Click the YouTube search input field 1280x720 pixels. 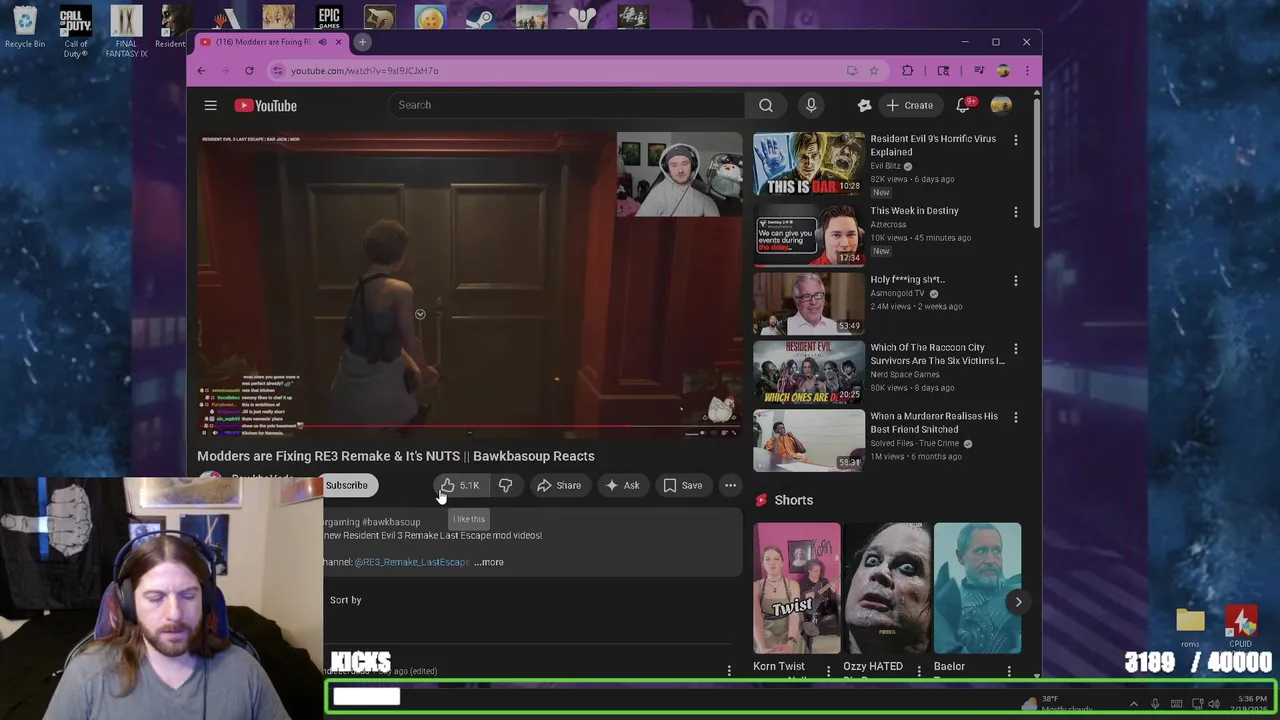coord(565,105)
